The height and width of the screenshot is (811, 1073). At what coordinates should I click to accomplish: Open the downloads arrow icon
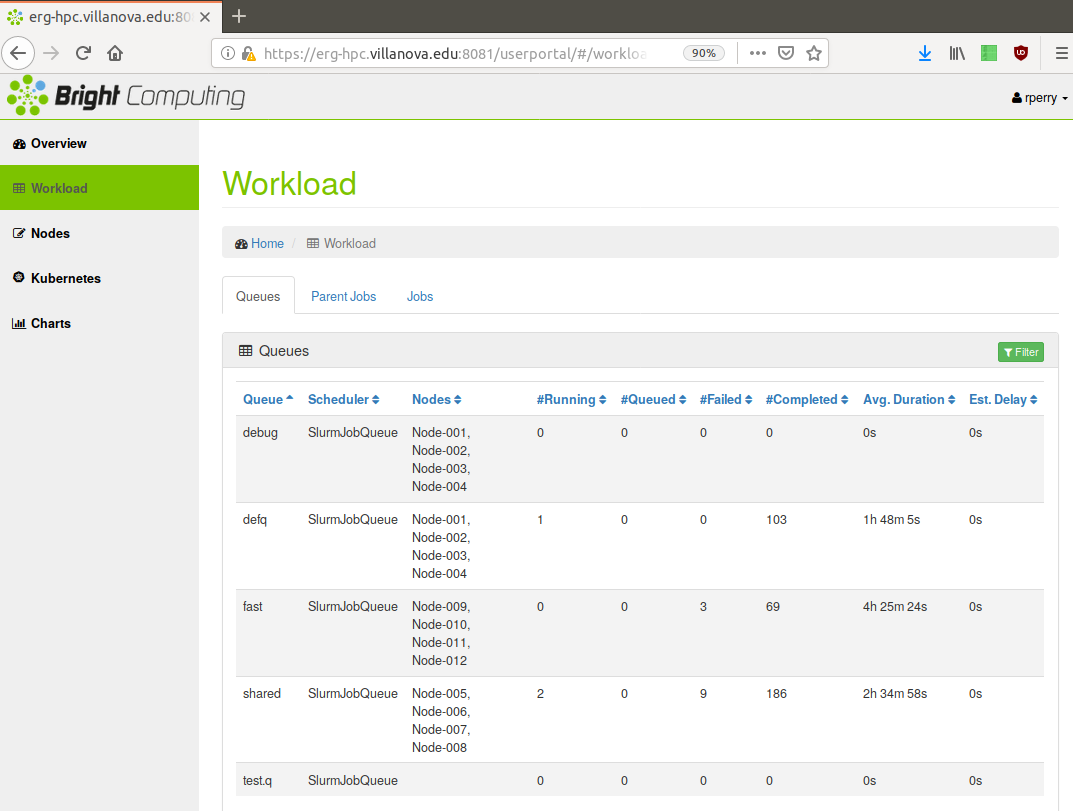point(925,53)
